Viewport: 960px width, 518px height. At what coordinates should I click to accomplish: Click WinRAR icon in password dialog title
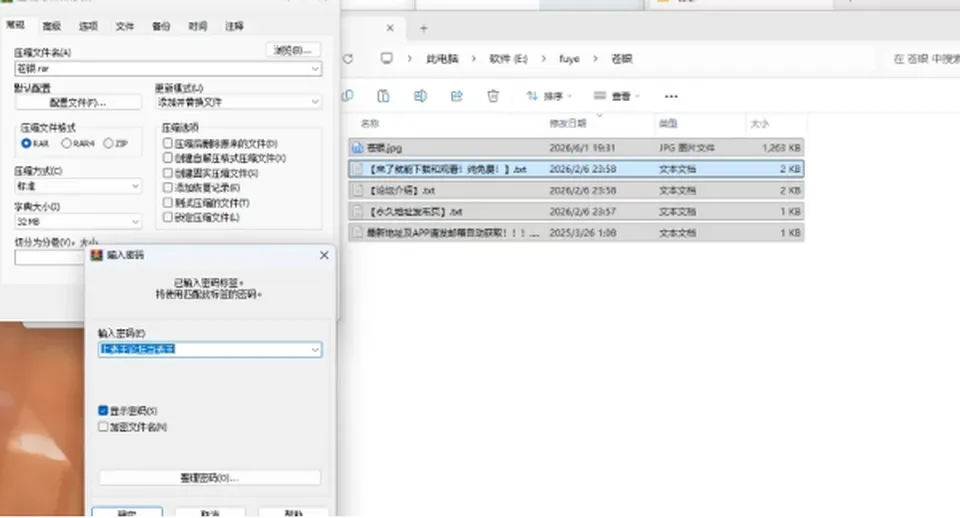pyautogui.click(x=96, y=255)
